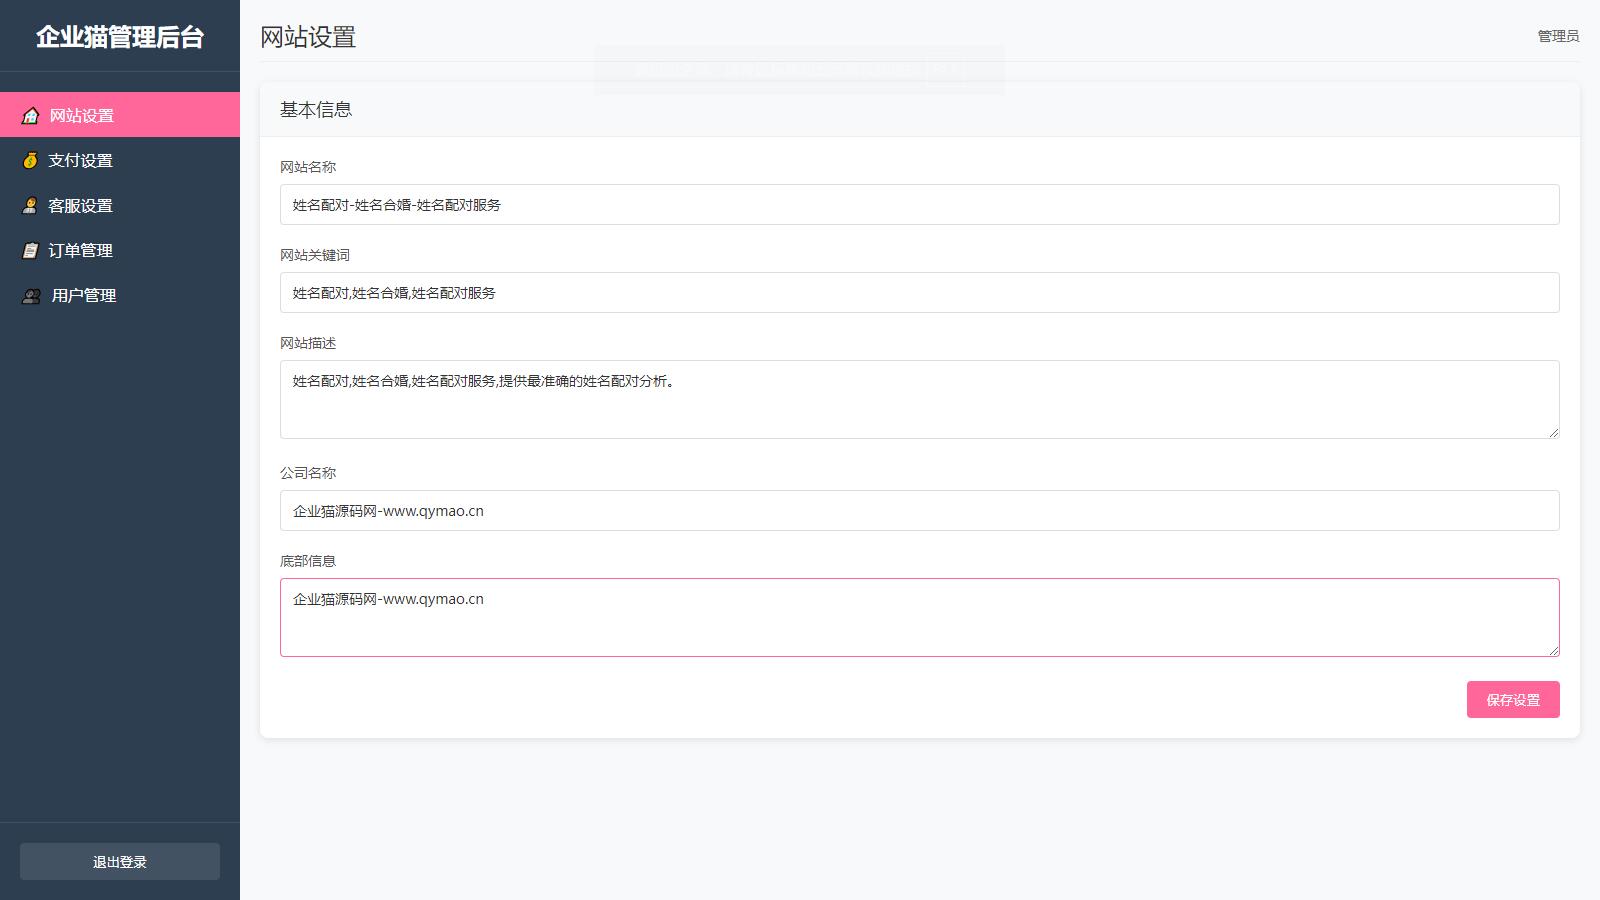1600x900 pixels.
Task: Open the 支付设置 menu item
Action: click(x=81, y=161)
